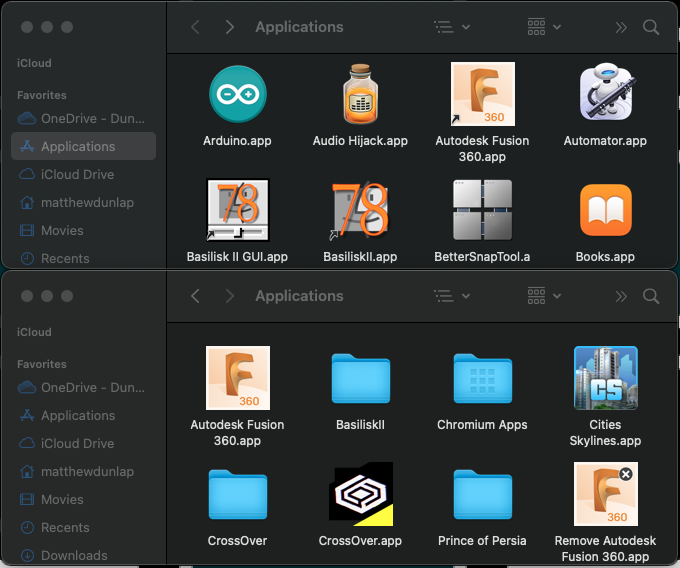
Task: Click the Prince of Persia folder name
Action: [482, 541]
